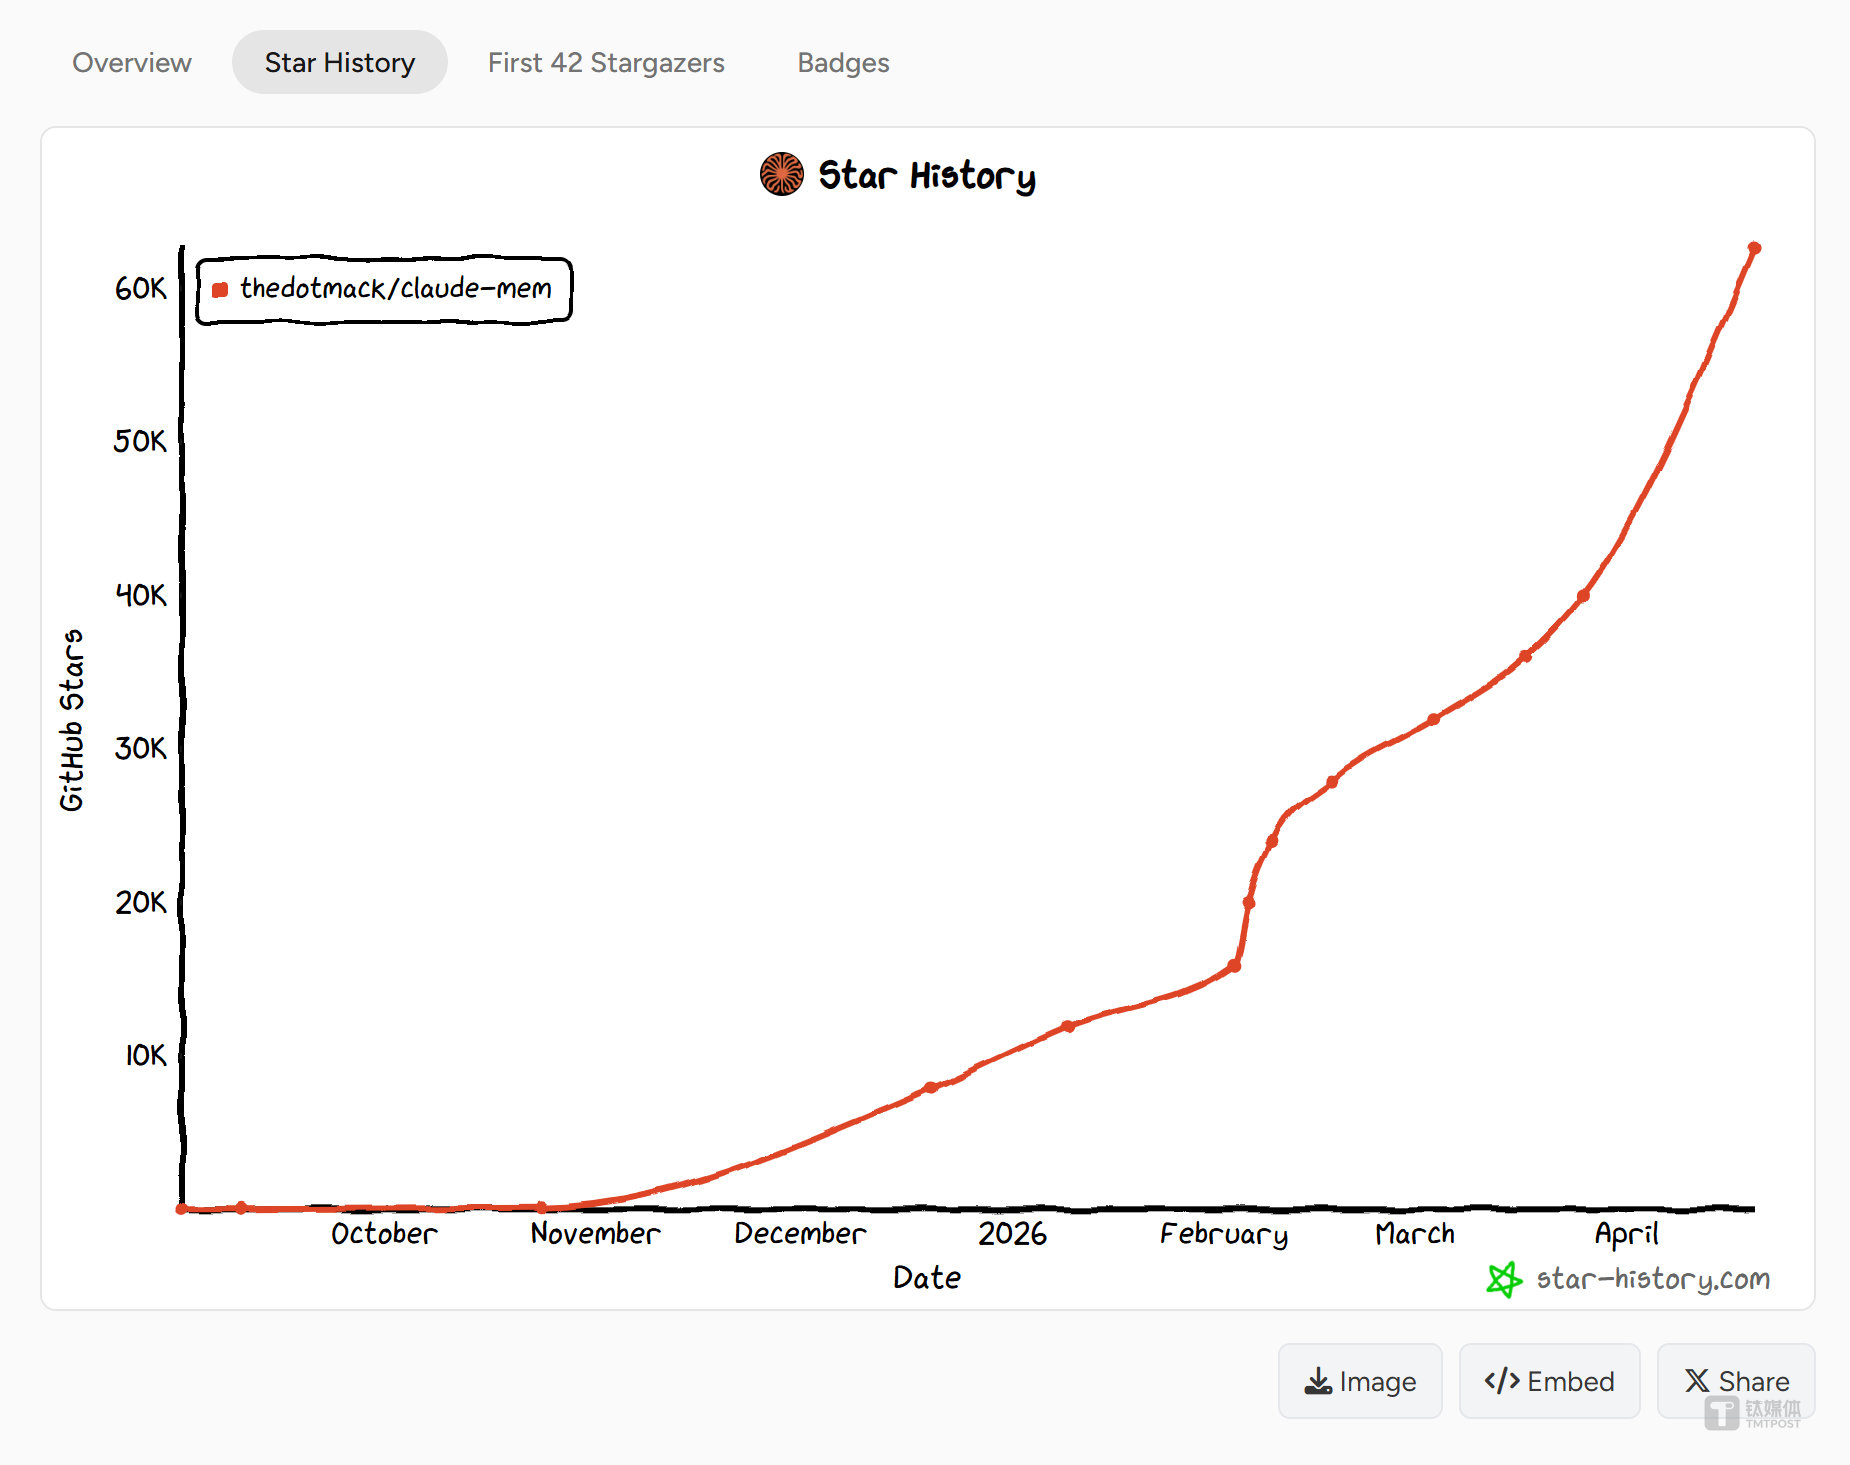Screen dimensions: 1850x1465
Task: Click the download icon on the Image button
Action: [1318, 1381]
